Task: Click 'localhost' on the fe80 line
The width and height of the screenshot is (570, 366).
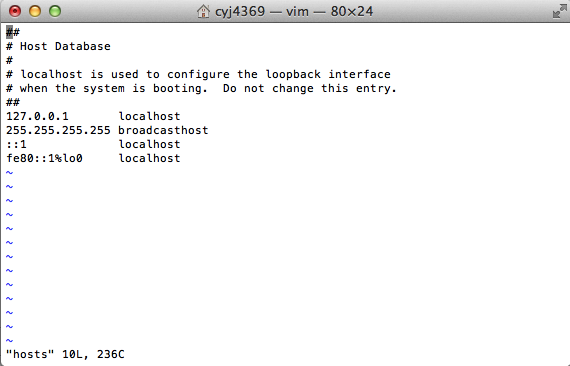Action: pyautogui.click(x=149, y=158)
